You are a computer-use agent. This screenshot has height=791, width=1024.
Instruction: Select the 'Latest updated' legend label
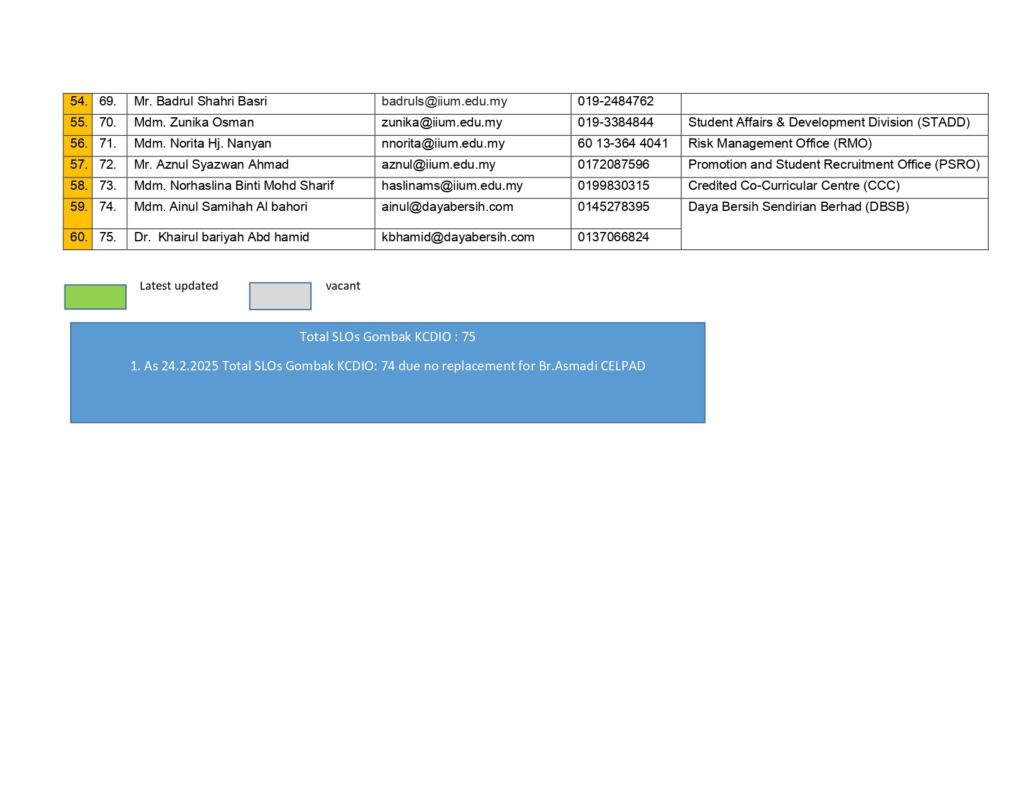click(x=179, y=285)
